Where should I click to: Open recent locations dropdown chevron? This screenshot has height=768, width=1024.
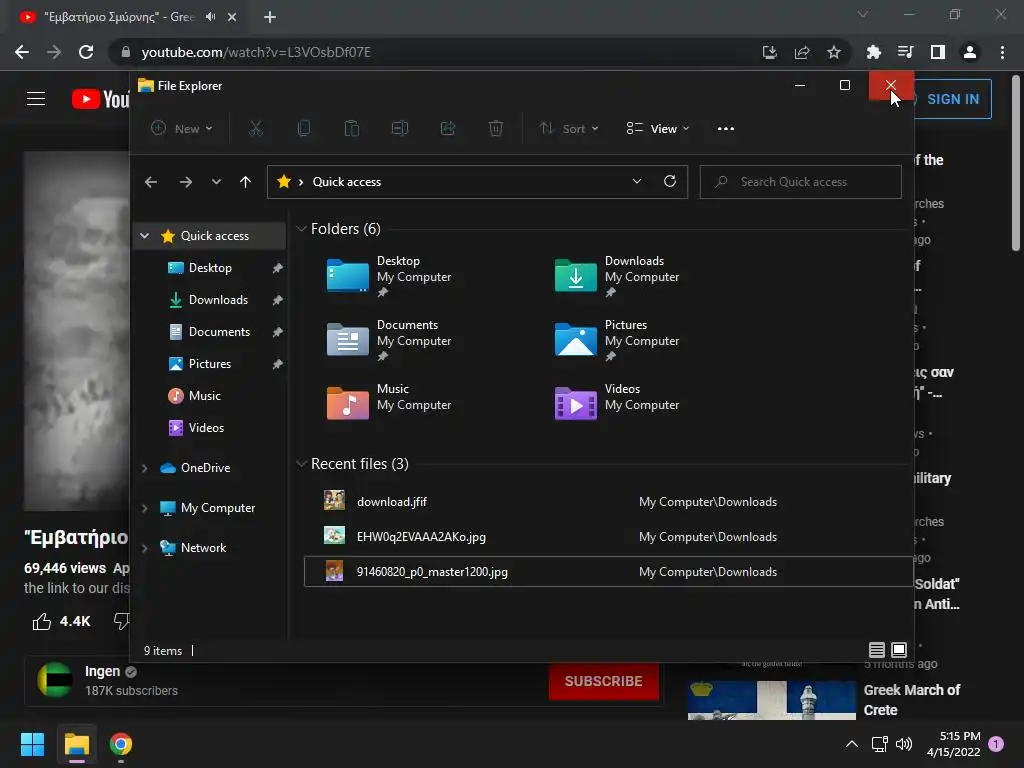216,182
